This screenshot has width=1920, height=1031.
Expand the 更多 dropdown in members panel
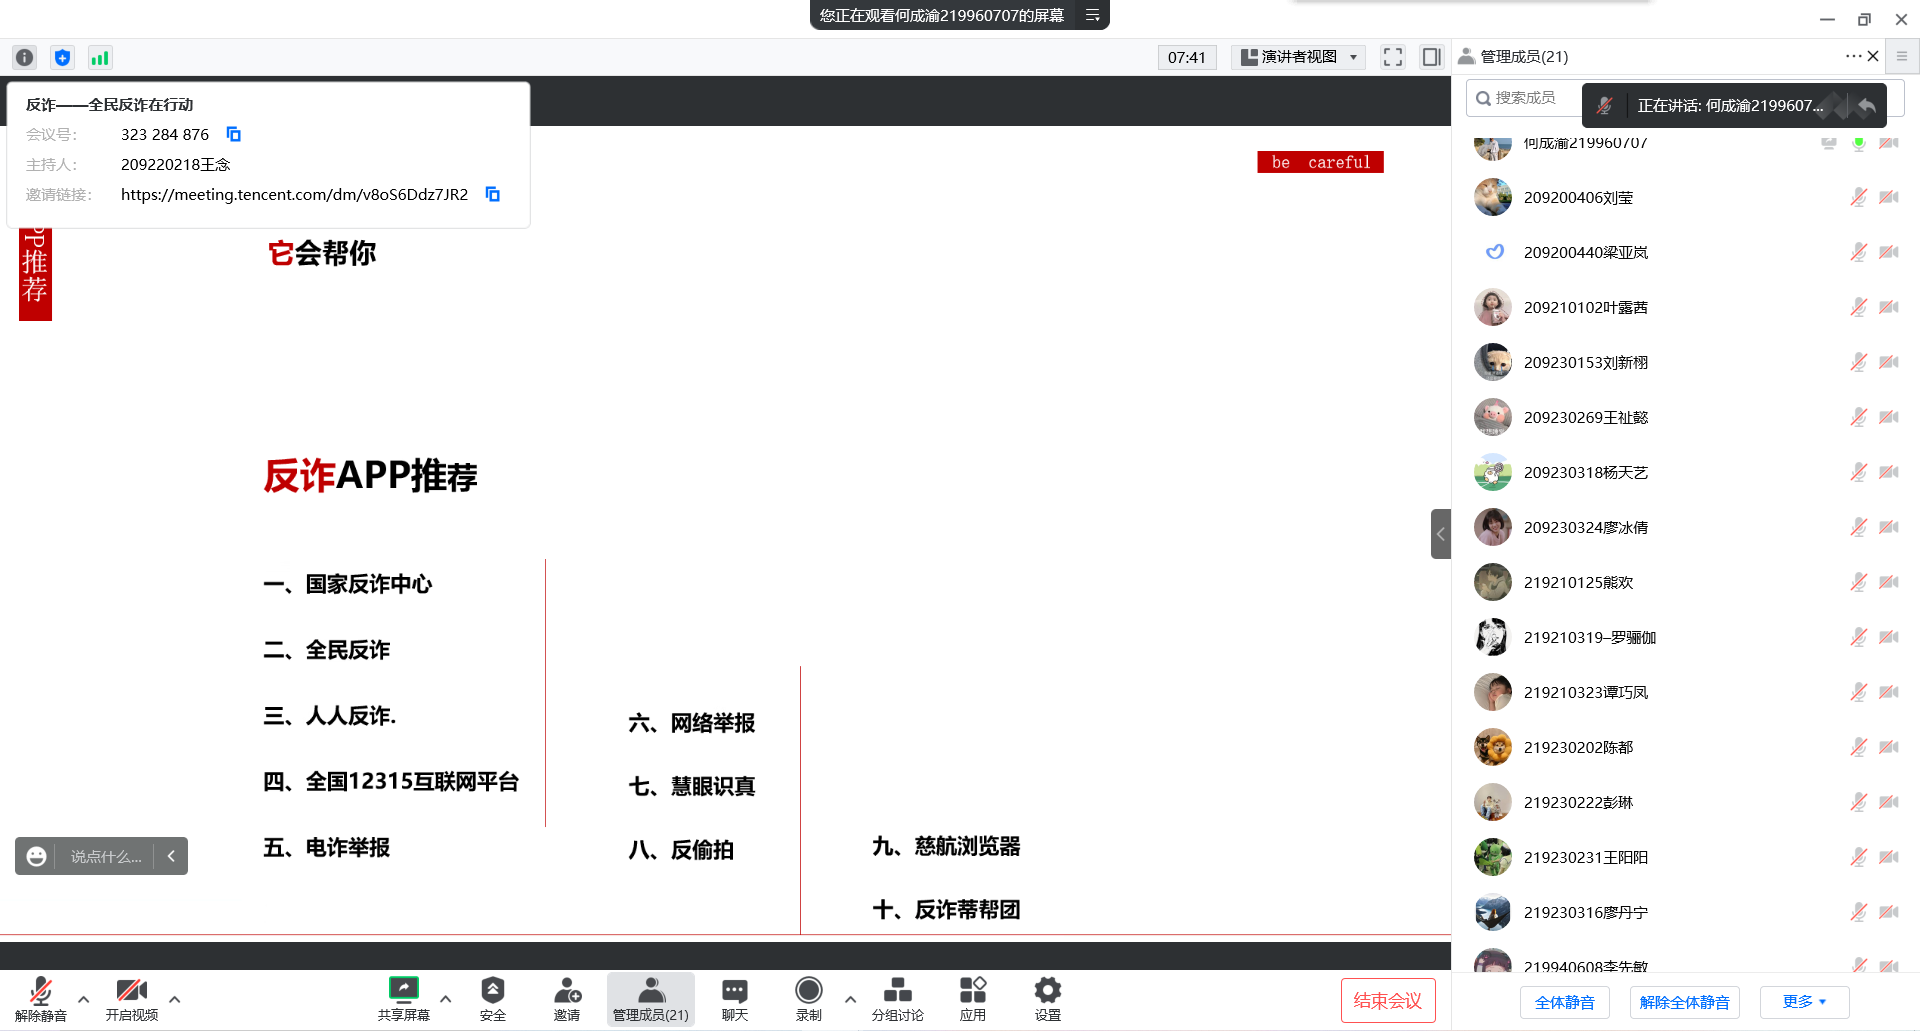pyautogui.click(x=1804, y=1002)
